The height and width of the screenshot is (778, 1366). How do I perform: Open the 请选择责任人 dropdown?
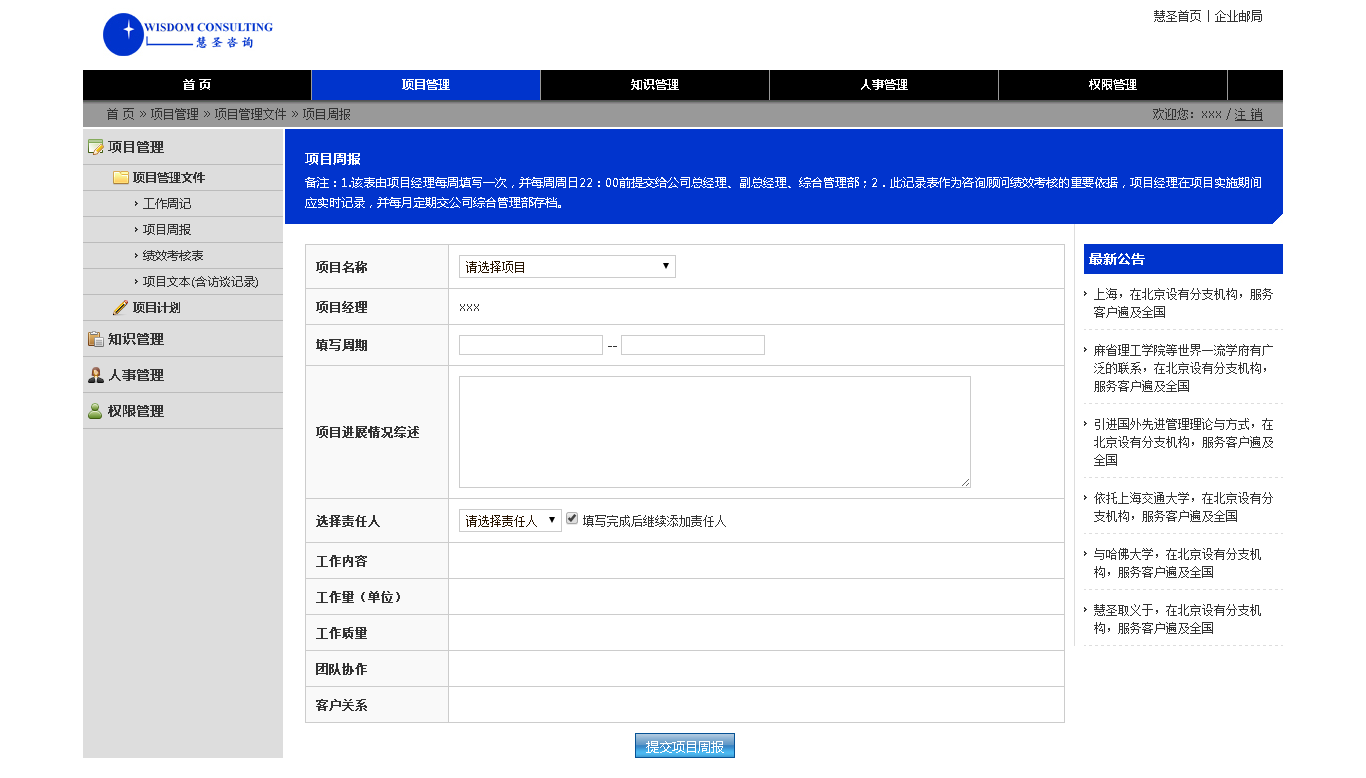pos(510,521)
